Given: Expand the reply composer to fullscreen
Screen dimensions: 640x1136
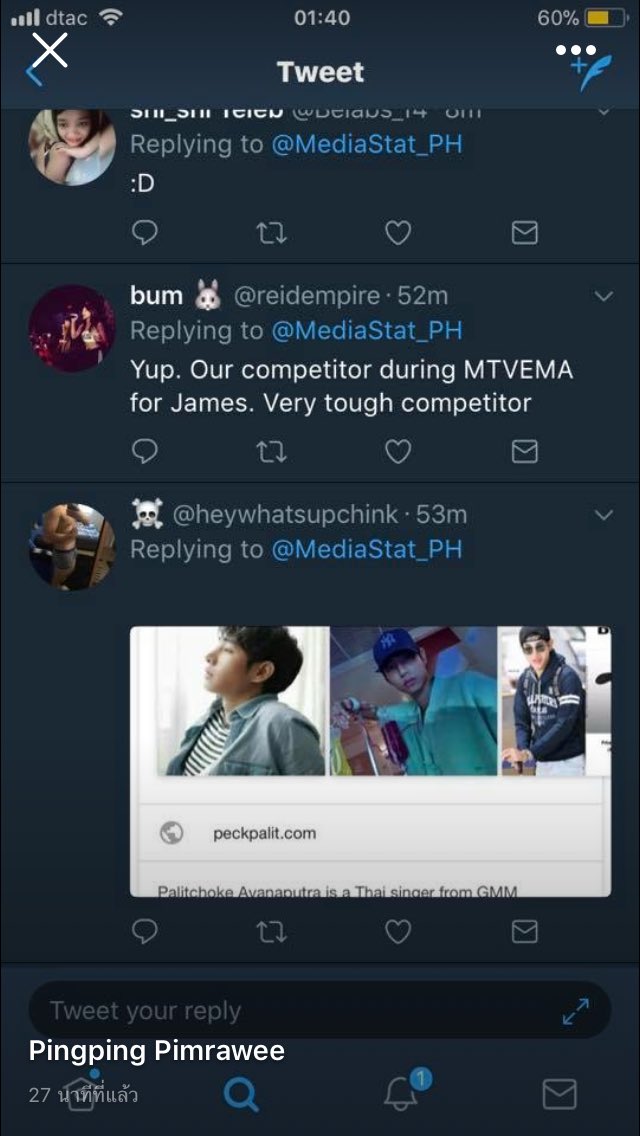Looking at the screenshot, I should click(575, 1012).
